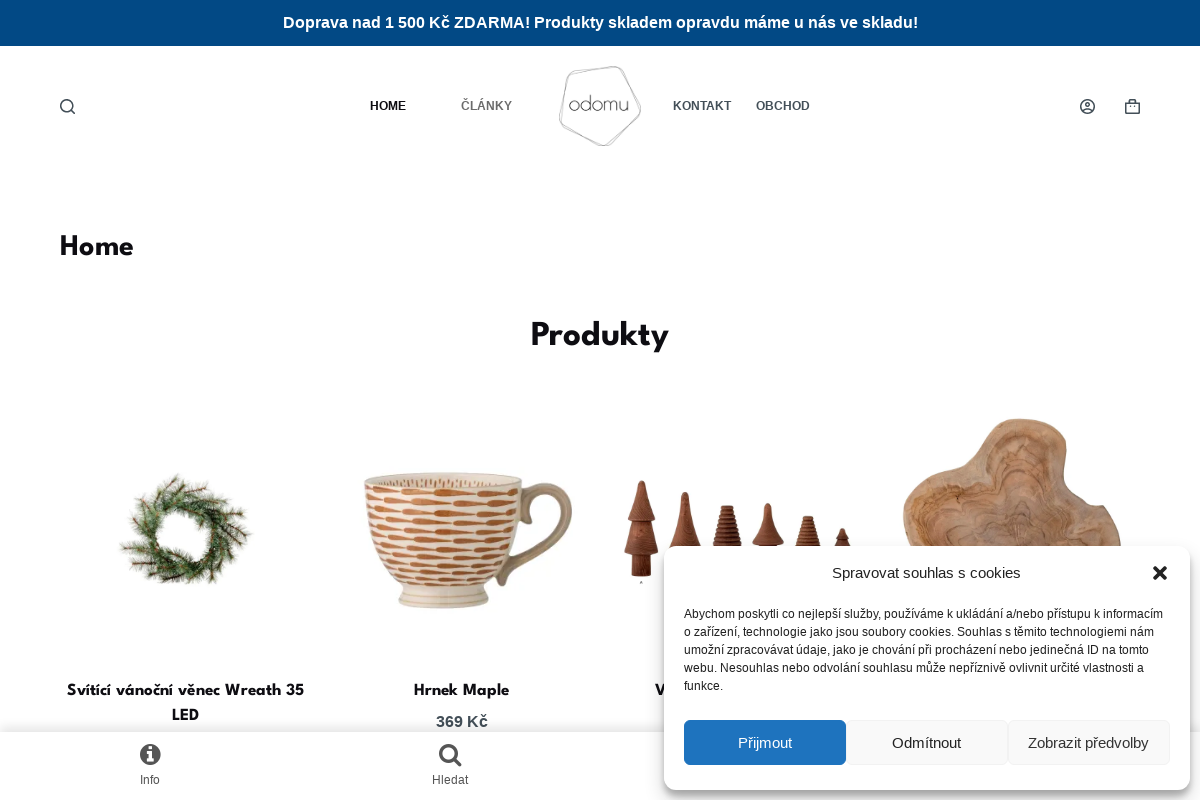This screenshot has height=800, width=1200.
Task: Open the OBCHOD menu item
Action: (783, 106)
